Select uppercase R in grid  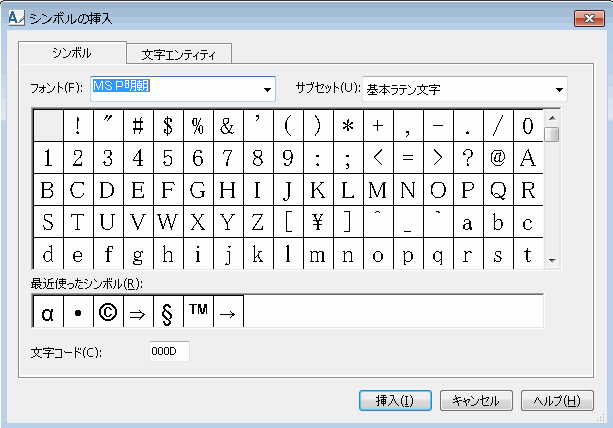pyautogui.click(x=528, y=190)
